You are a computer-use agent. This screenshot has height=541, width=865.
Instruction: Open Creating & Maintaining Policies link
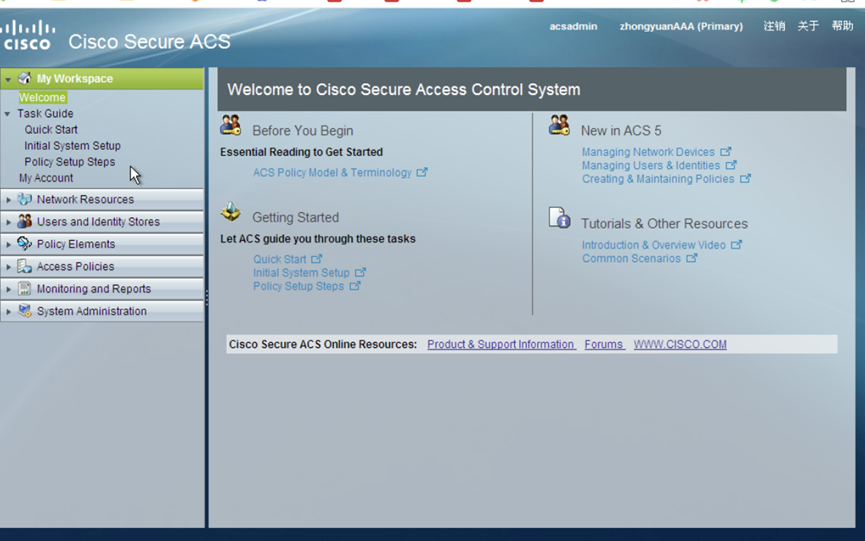pyautogui.click(x=658, y=179)
